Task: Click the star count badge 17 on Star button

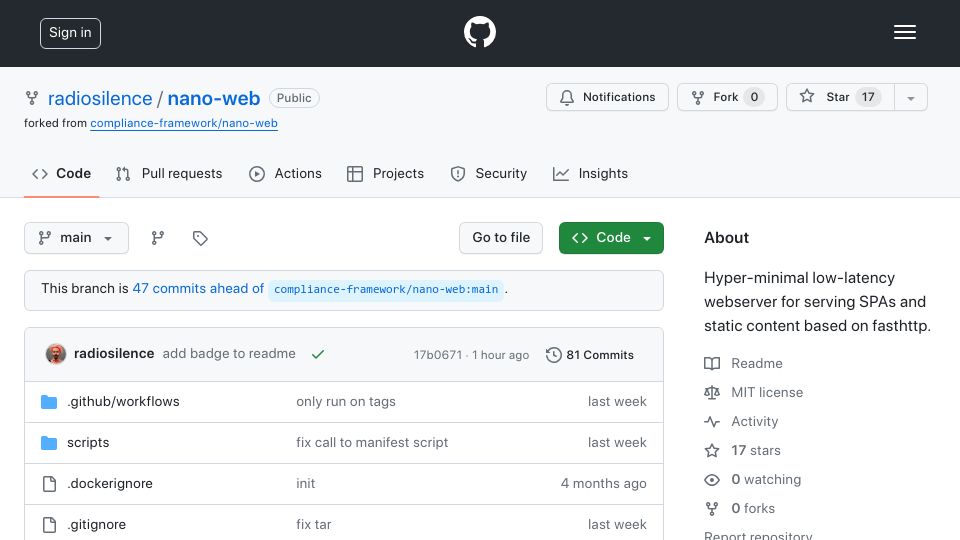Action: [868, 97]
